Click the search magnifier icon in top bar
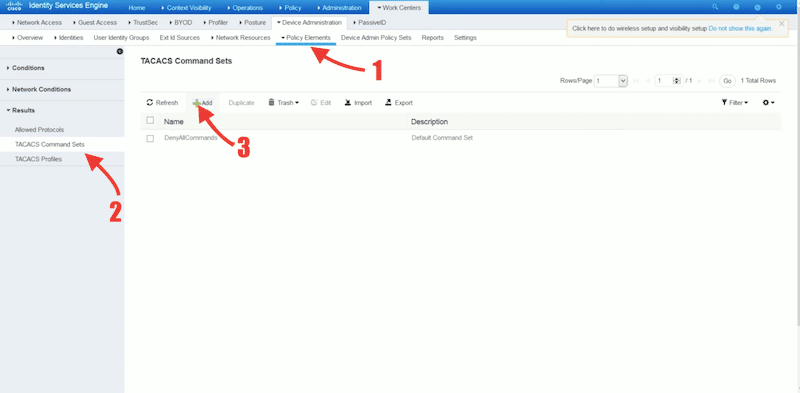This screenshot has height=393, width=800. pos(715,7)
